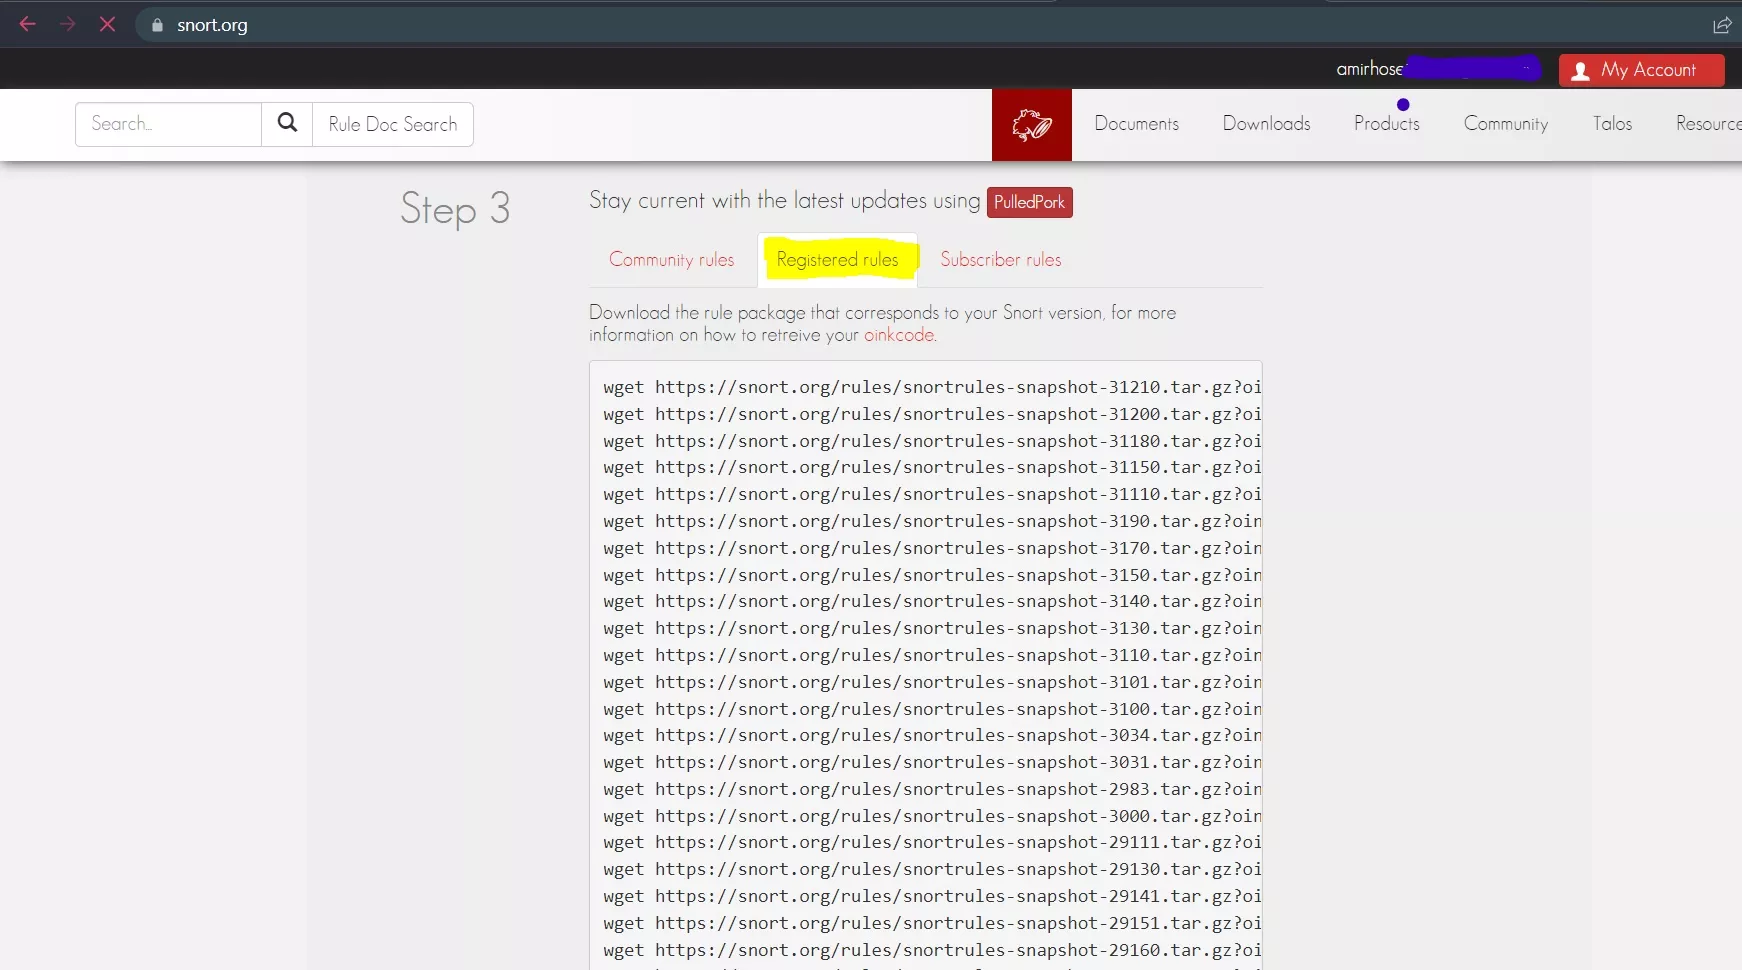
Task: Click wget line for snapshot-29111
Action: pyautogui.click(x=932, y=842)
